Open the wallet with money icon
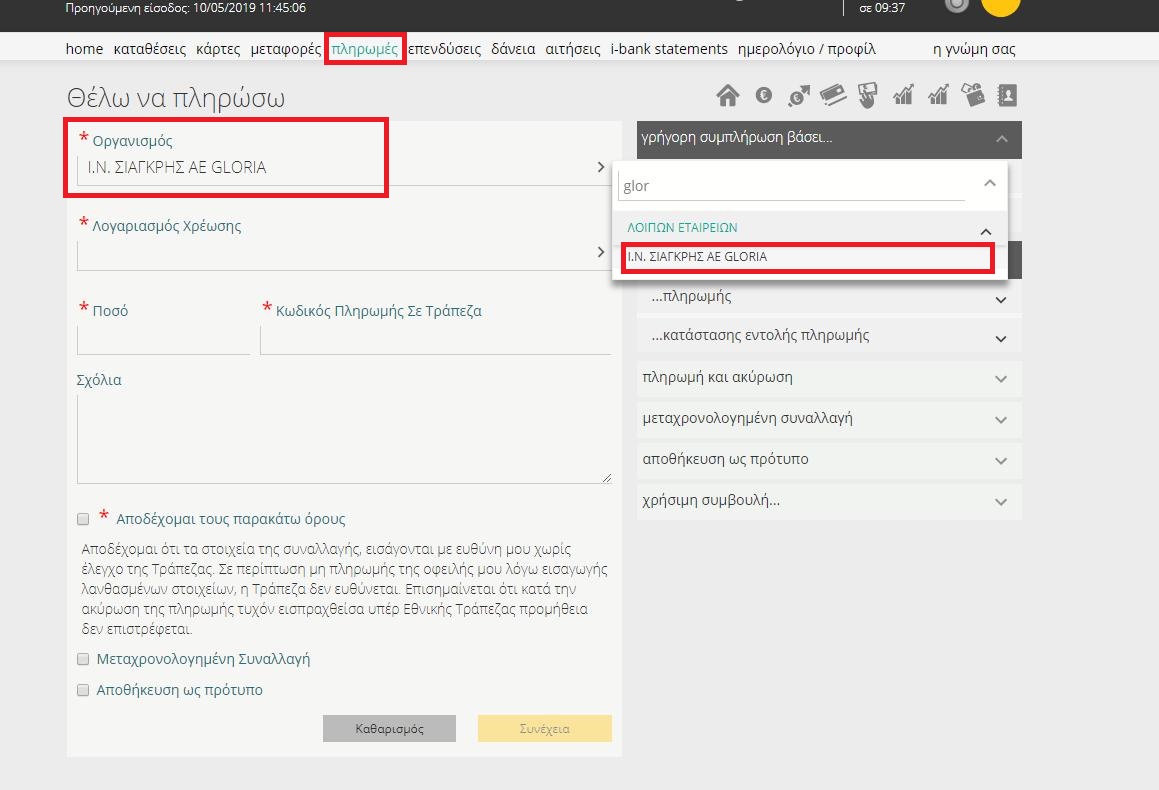This screenshot has height=790, width=1159. pos(972,96)
